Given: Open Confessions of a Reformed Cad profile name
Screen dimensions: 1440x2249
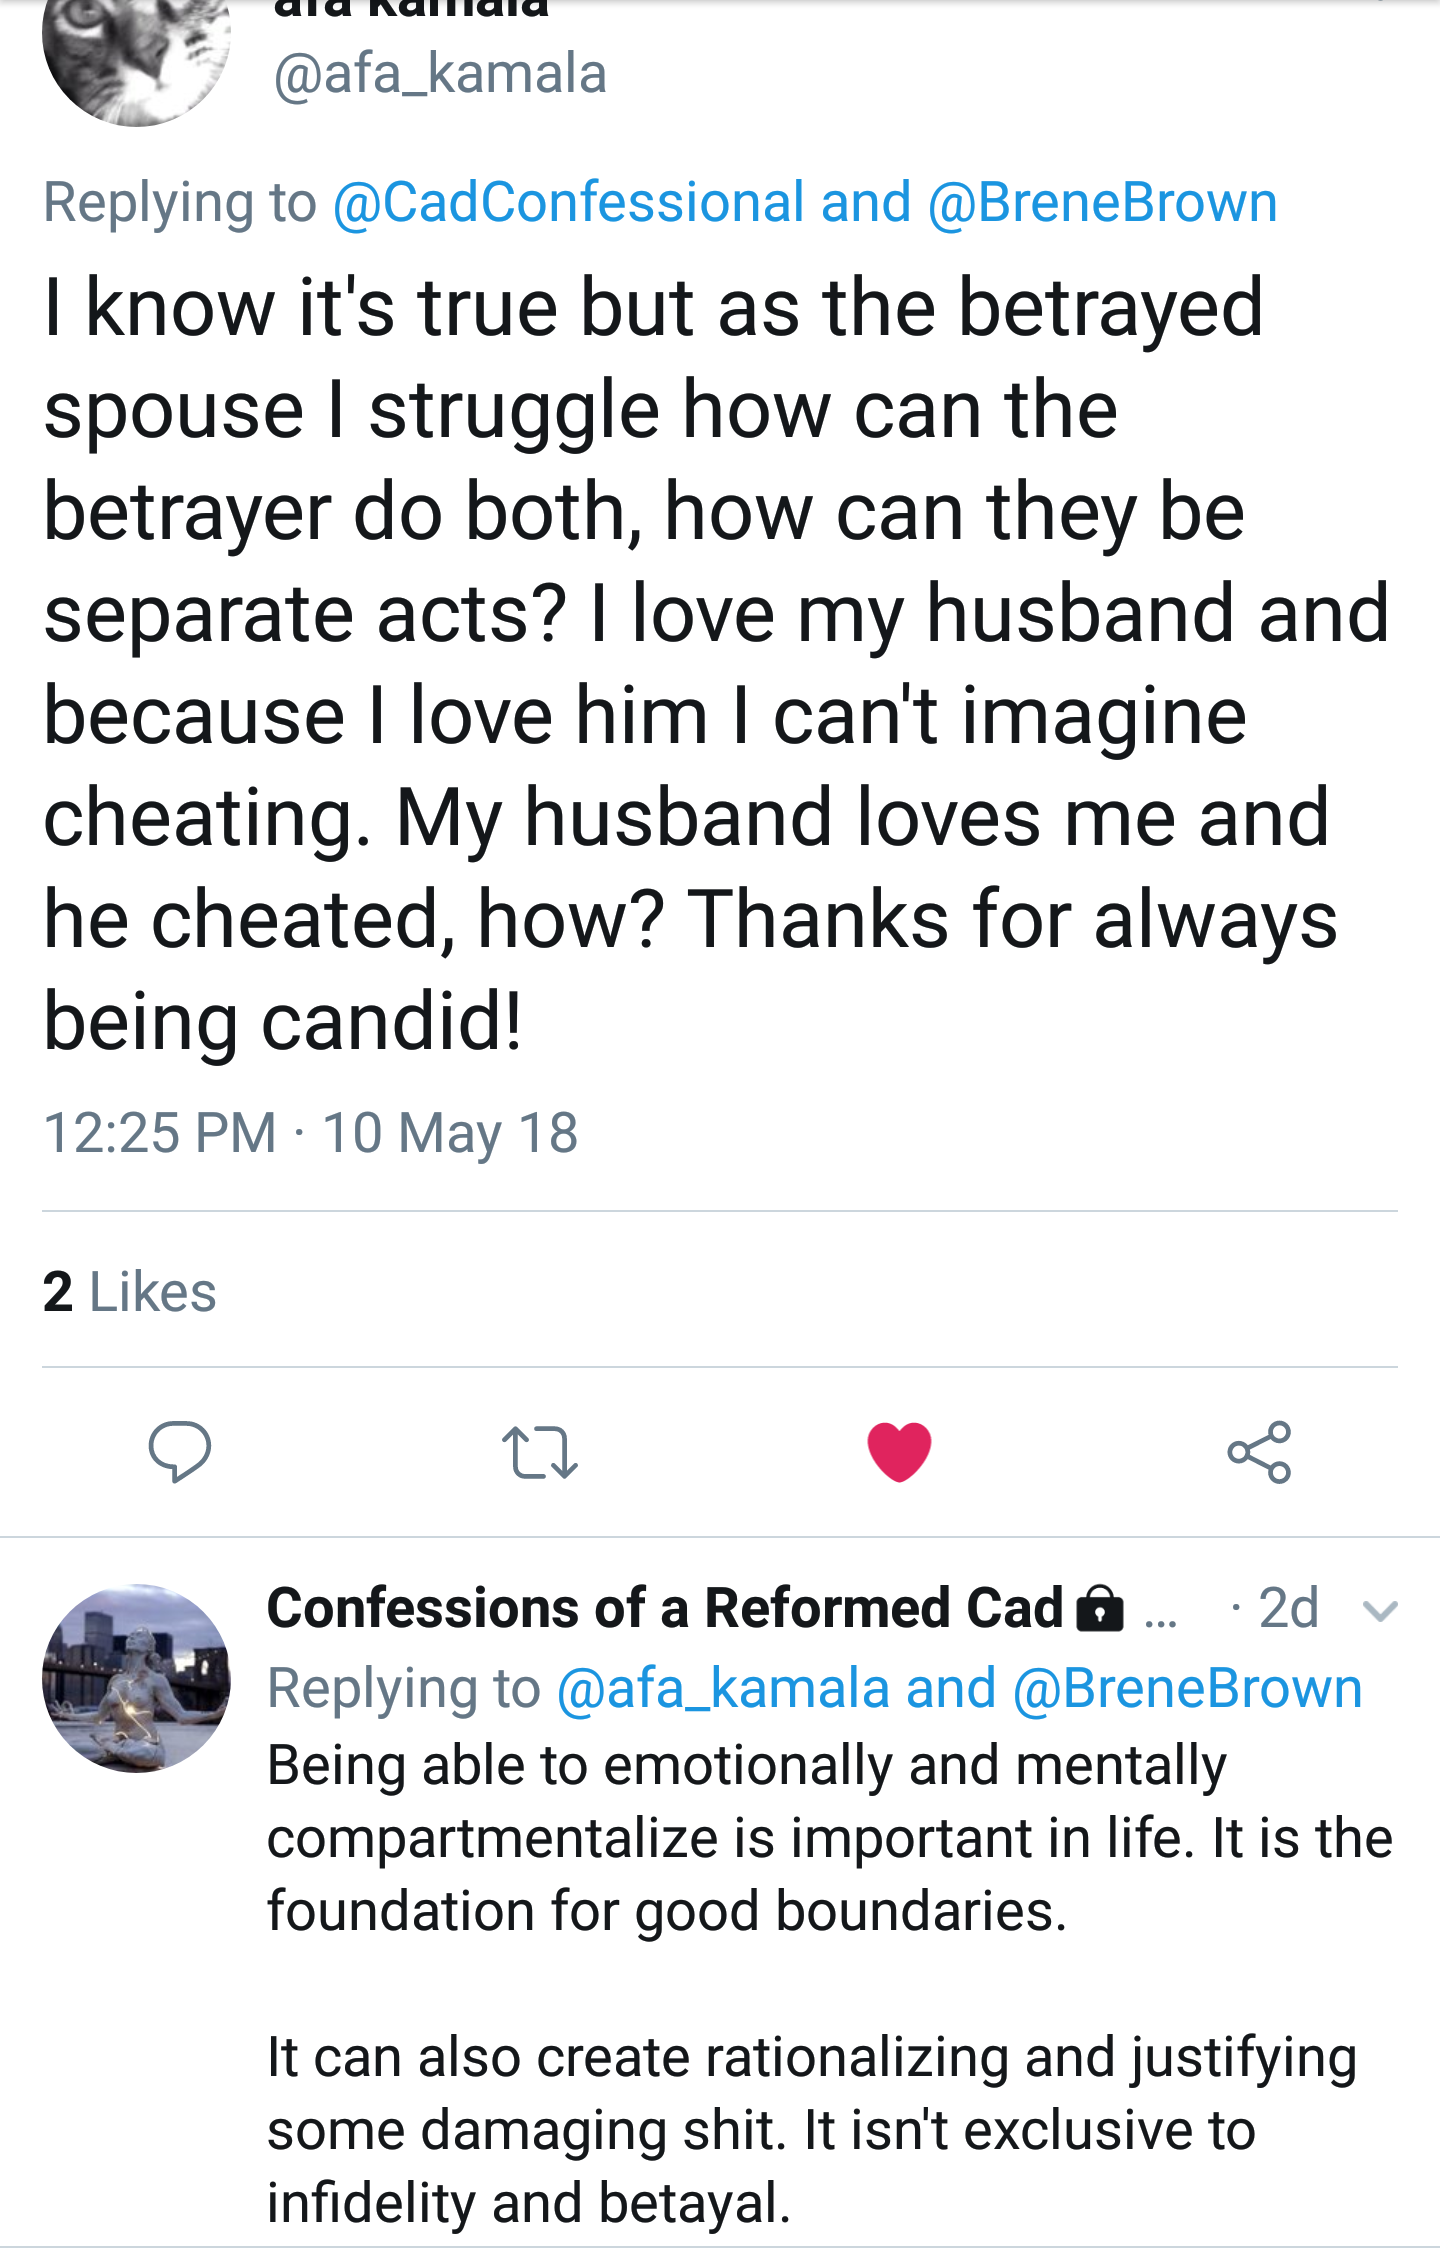Looking at the screenshot, I should tap(665, 1608).
